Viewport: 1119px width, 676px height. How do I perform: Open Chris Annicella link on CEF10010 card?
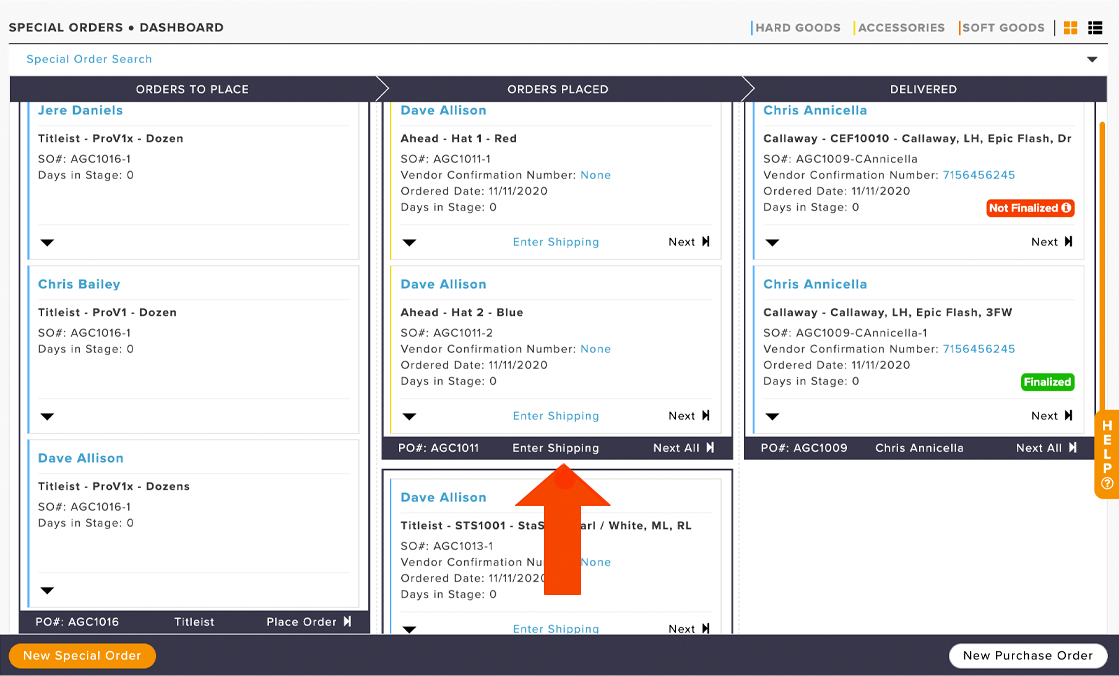(x=815, y=111)
